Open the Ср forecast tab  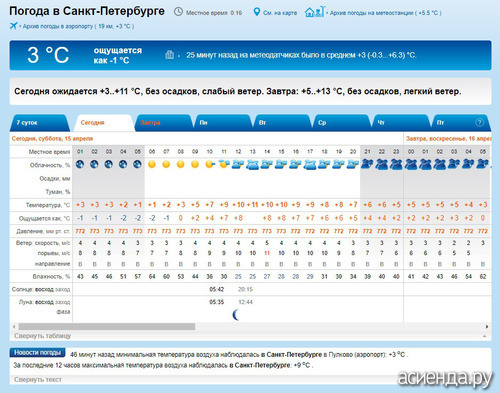pyautogui.click(x=341, y=123)
